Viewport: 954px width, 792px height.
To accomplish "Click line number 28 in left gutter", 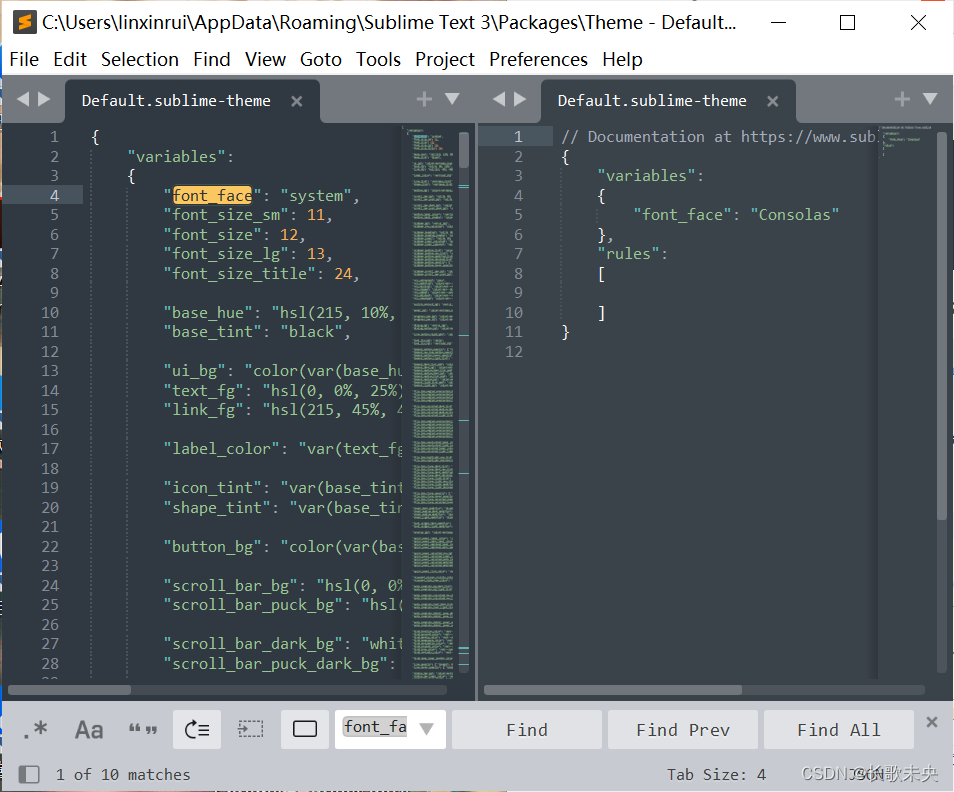I will (50, 664).
